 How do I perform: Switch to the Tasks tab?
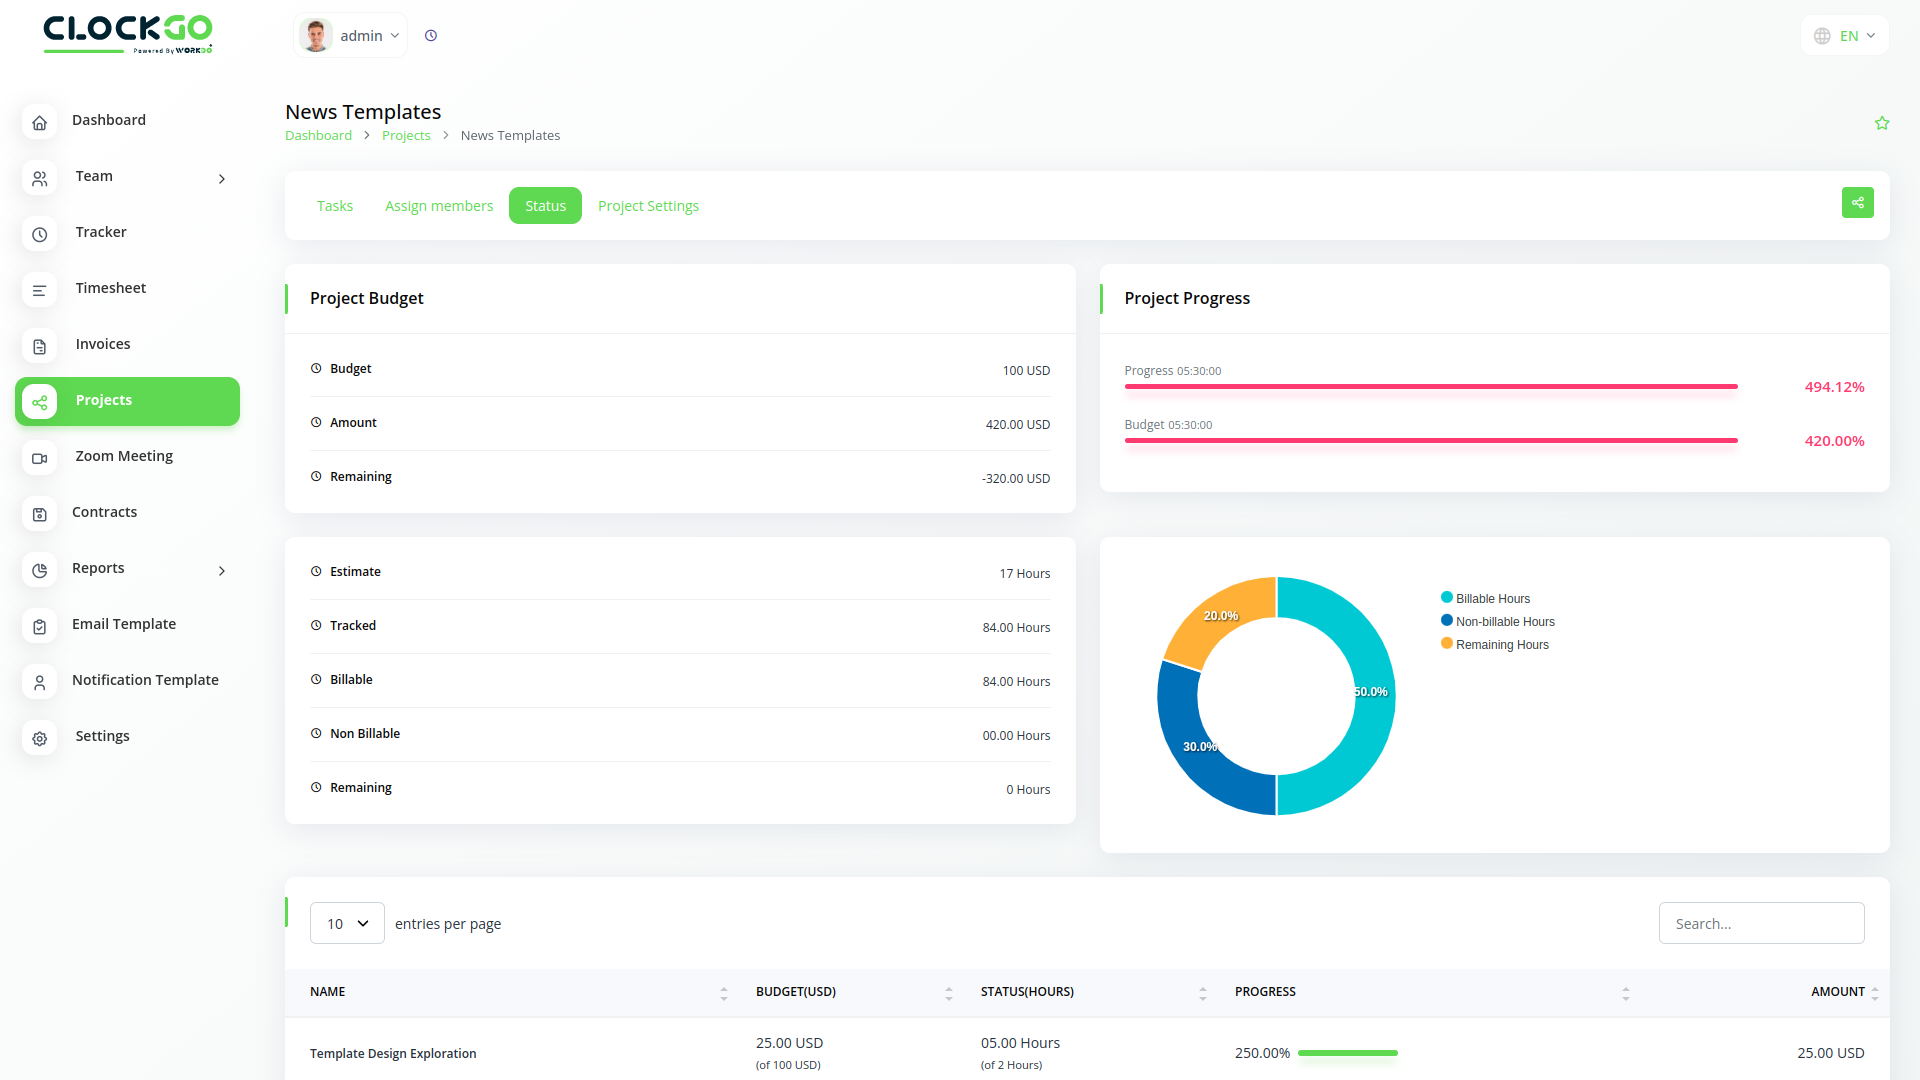(x=334, y=206)
